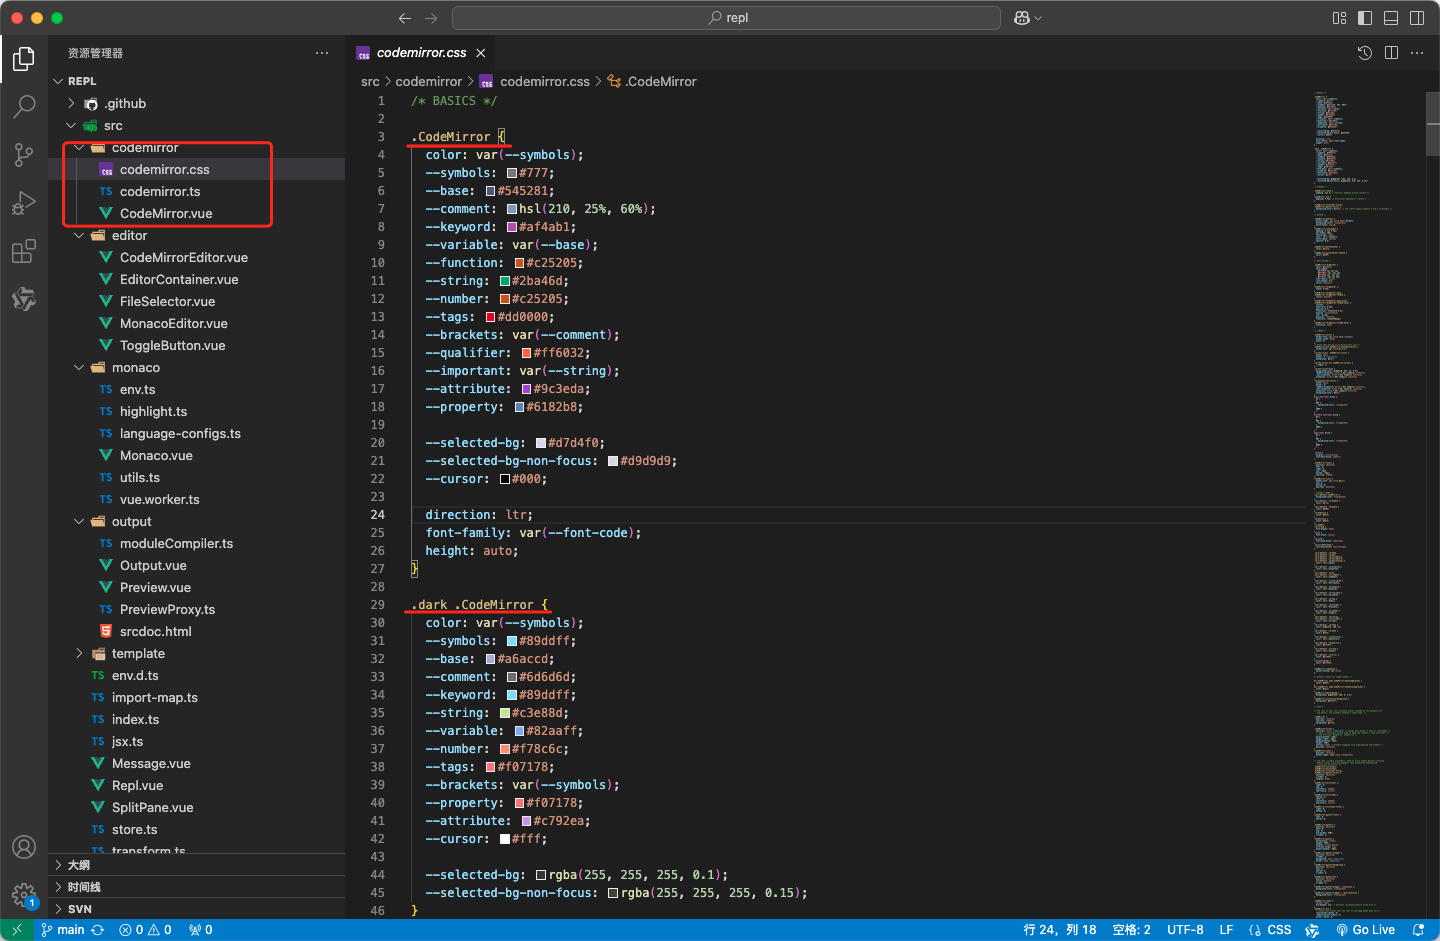Go back using the title bar arrow
Image resolution: width=1440 pixels, height=941 pixels.
tap(404, 18)
